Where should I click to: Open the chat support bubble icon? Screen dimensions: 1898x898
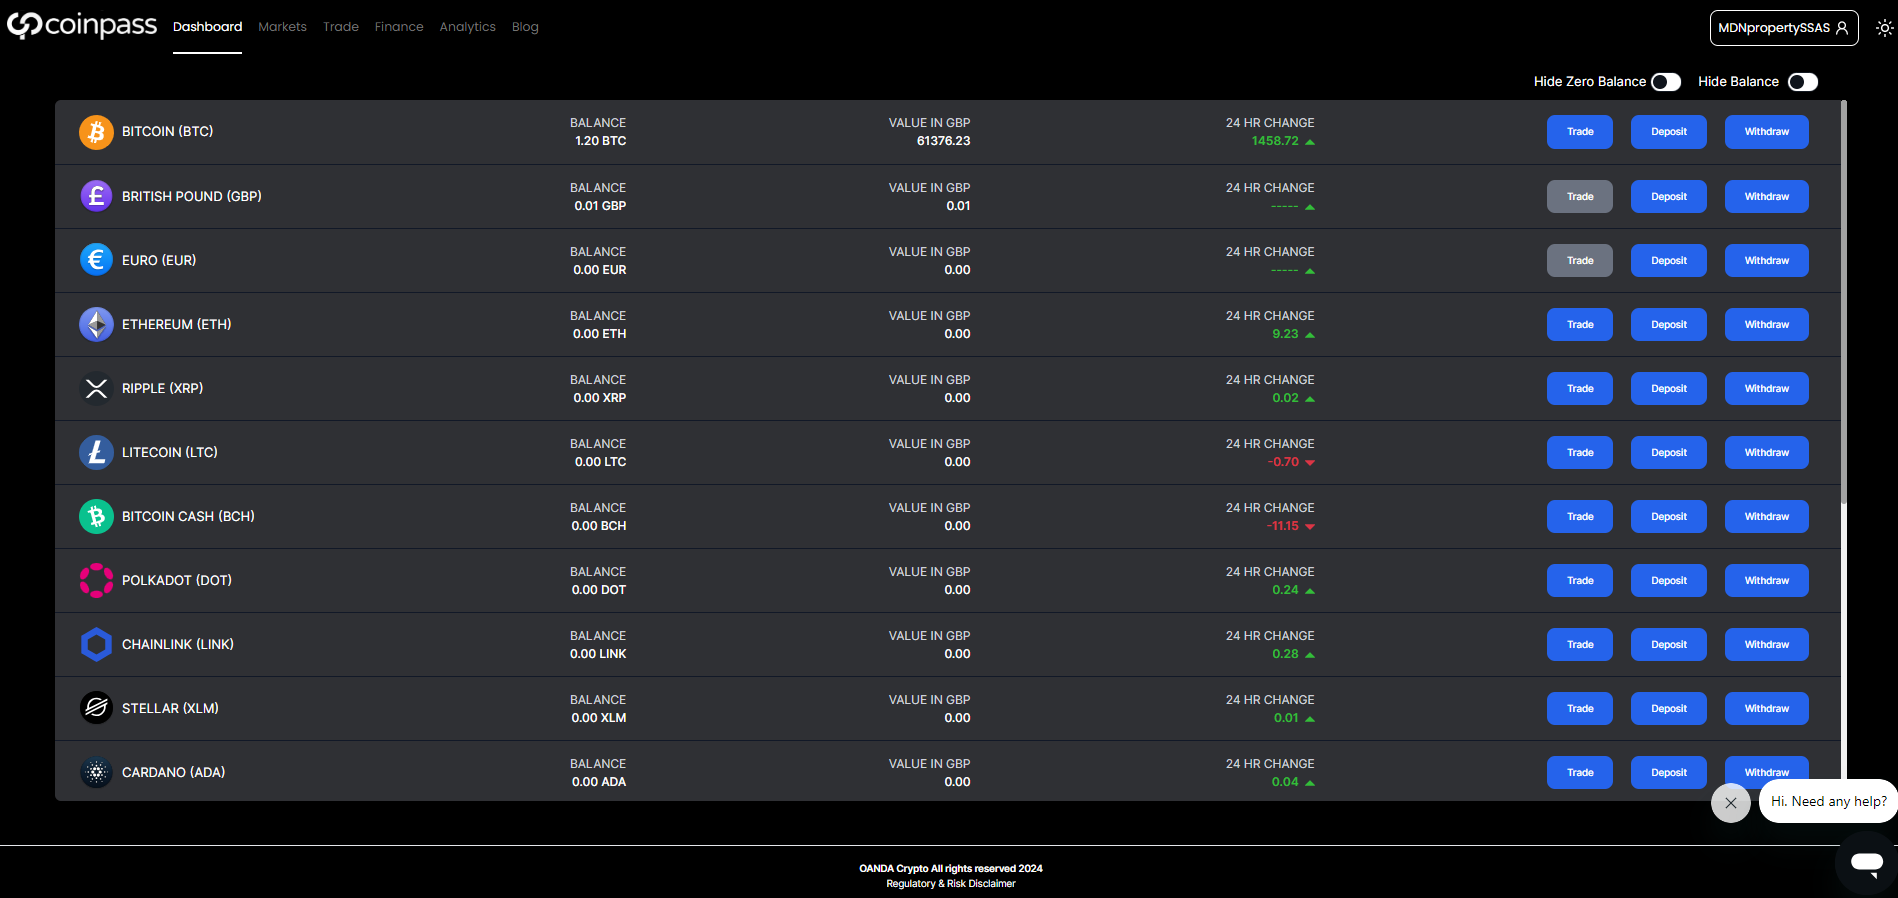pos(1866,862)
